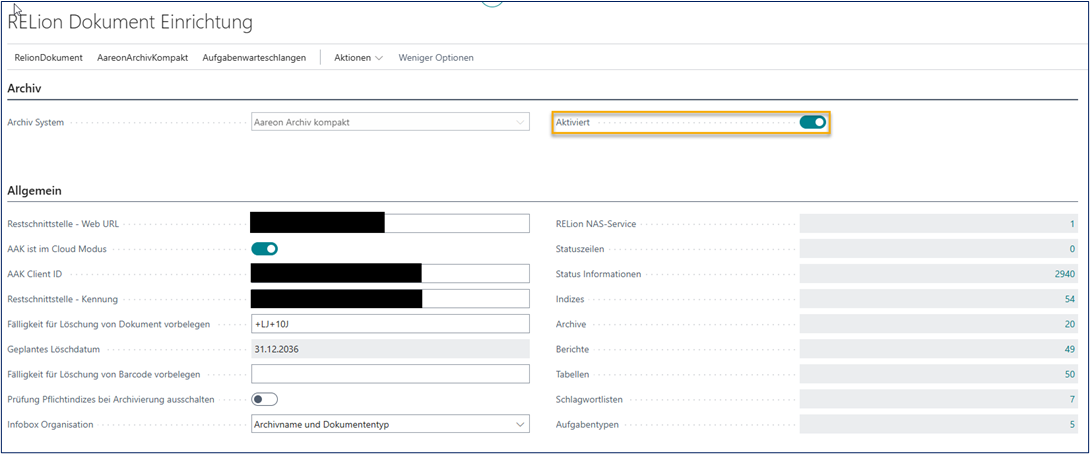Collapse the Allgemein section header

[37, 189]
